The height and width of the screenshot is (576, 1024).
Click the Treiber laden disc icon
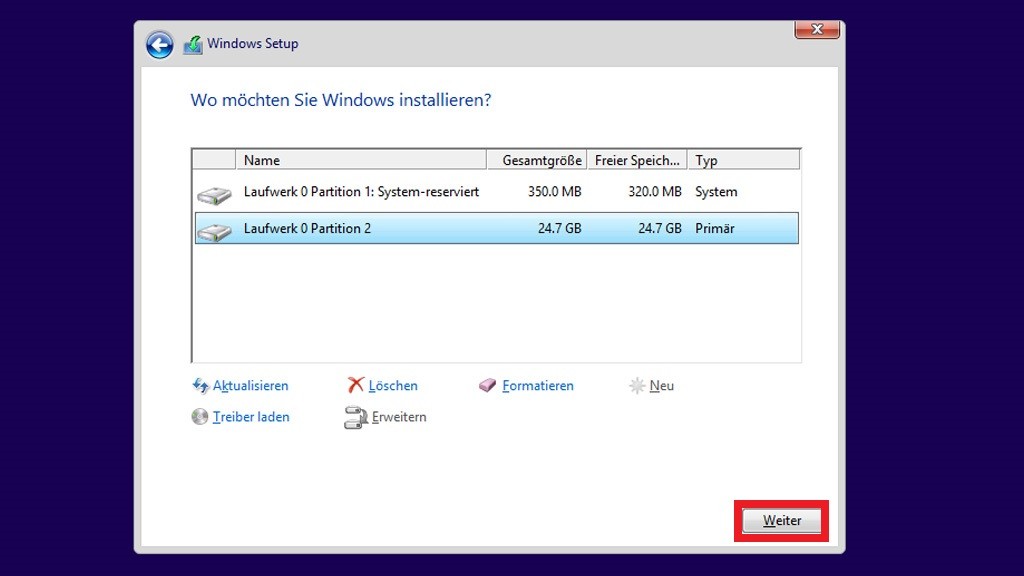(200, 417)
